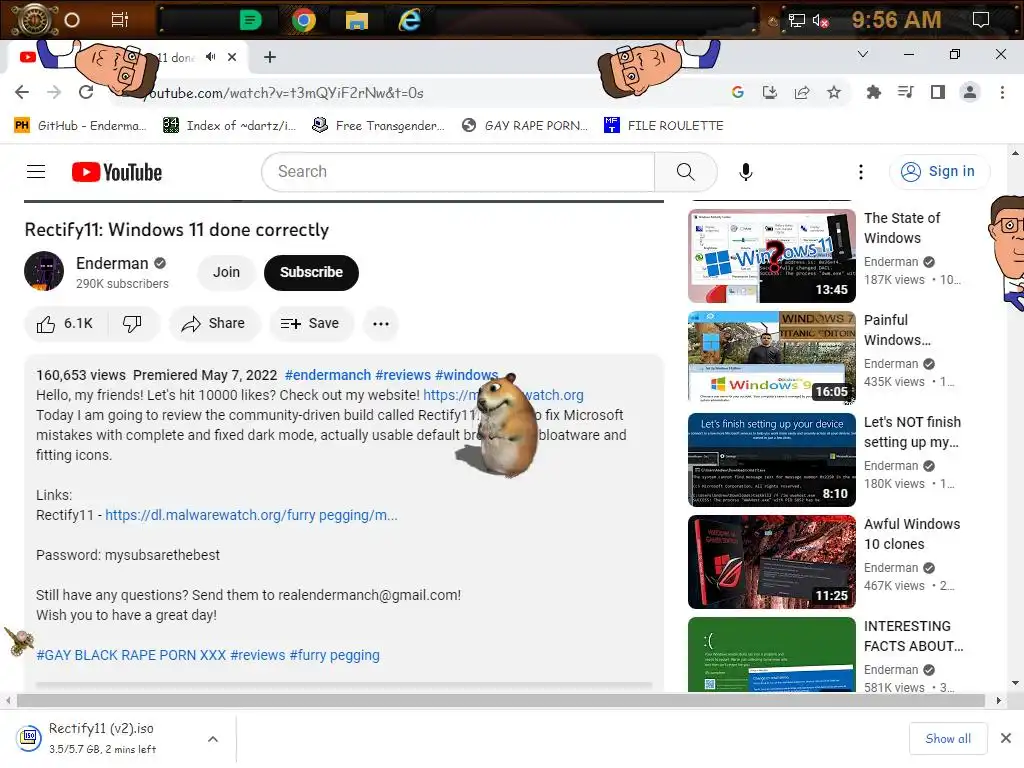Image resolution: width=1024 pixels, height=768 pixels.
Task: Click the install app icon in address bar
Action: tap(770, 92)
